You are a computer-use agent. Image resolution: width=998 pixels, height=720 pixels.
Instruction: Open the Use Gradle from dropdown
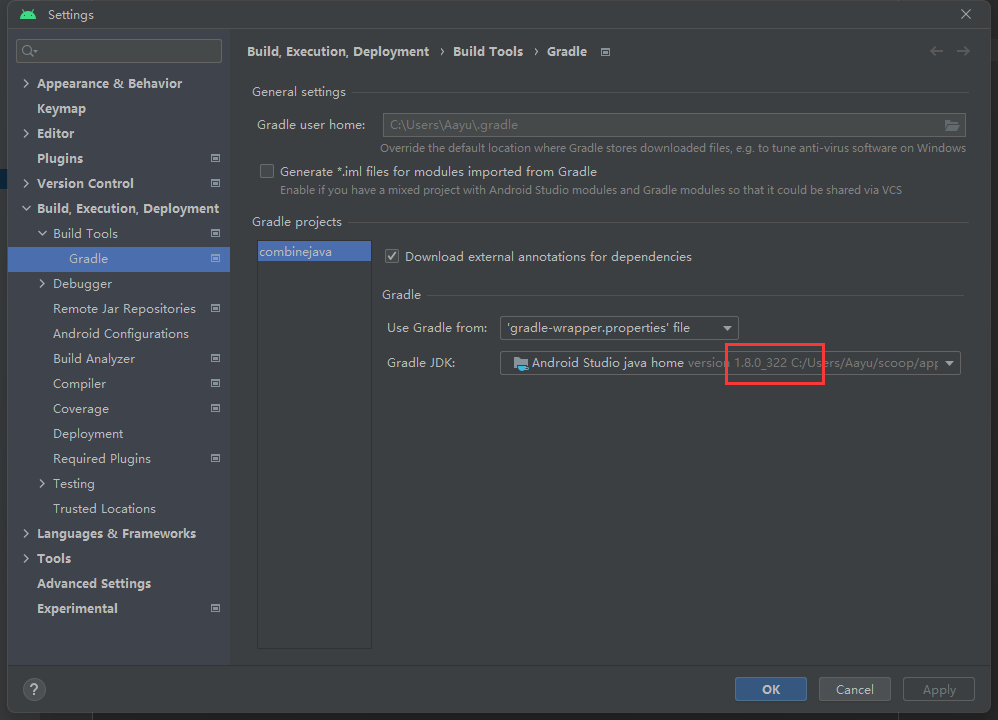(x=619, y=328)
